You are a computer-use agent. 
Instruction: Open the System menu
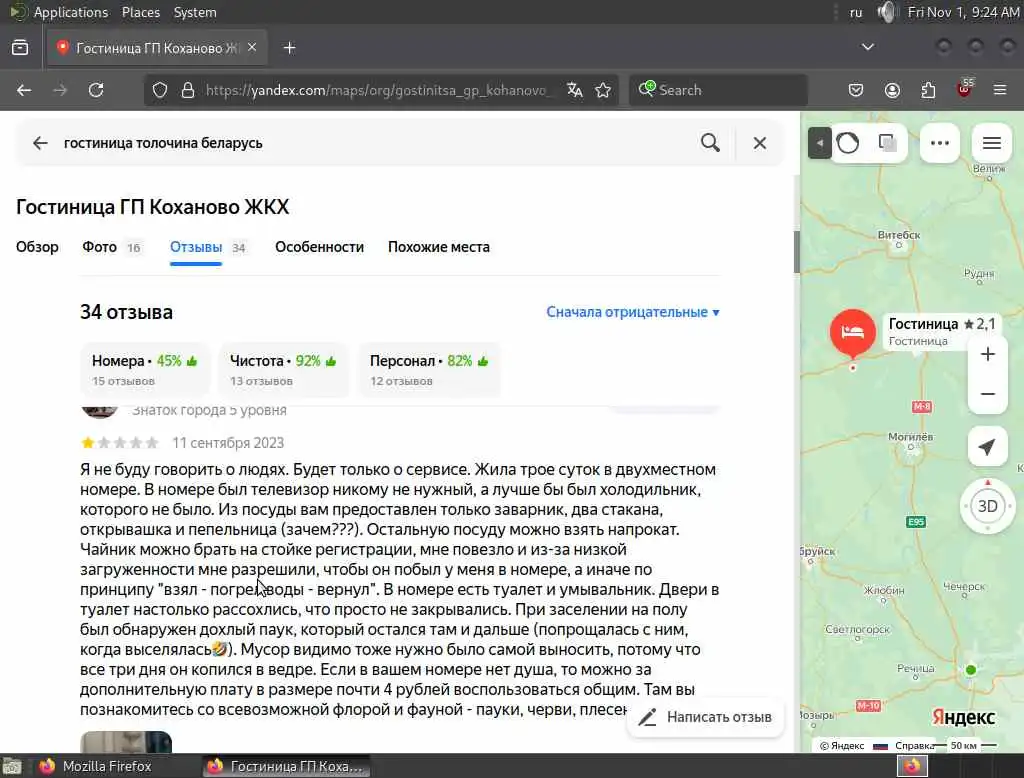tap(195, 12)
